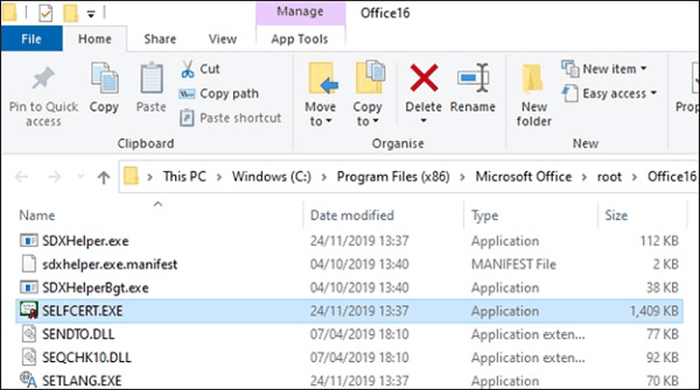
Task: Go to Program Files (x86) in address bar
Action: pyautogui.click(x=393, y=177)
